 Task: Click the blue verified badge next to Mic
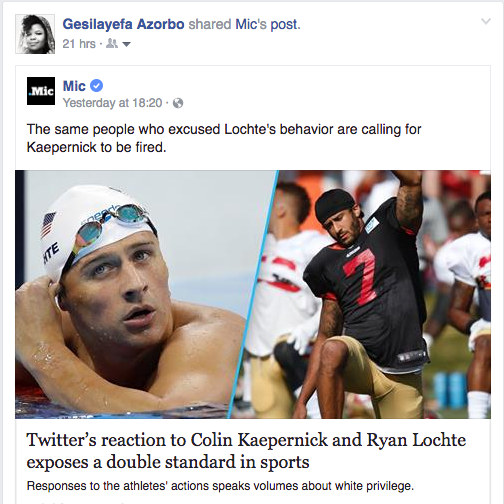point(97,86)
